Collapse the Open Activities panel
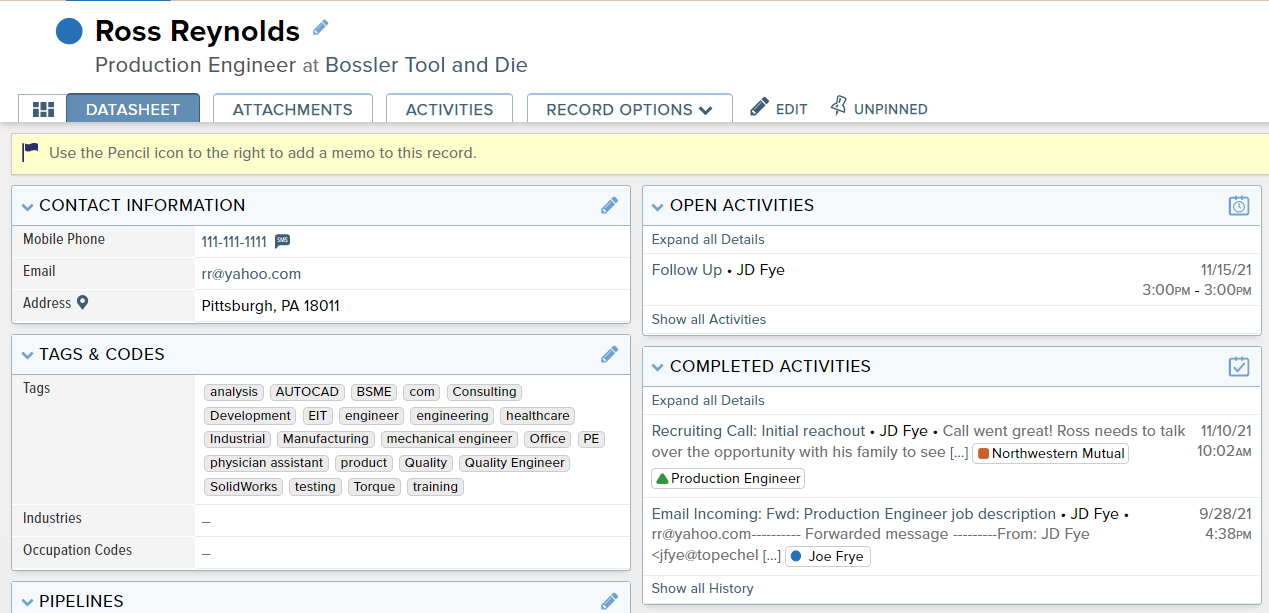The image size is (1269, 613). pos(657,206)
